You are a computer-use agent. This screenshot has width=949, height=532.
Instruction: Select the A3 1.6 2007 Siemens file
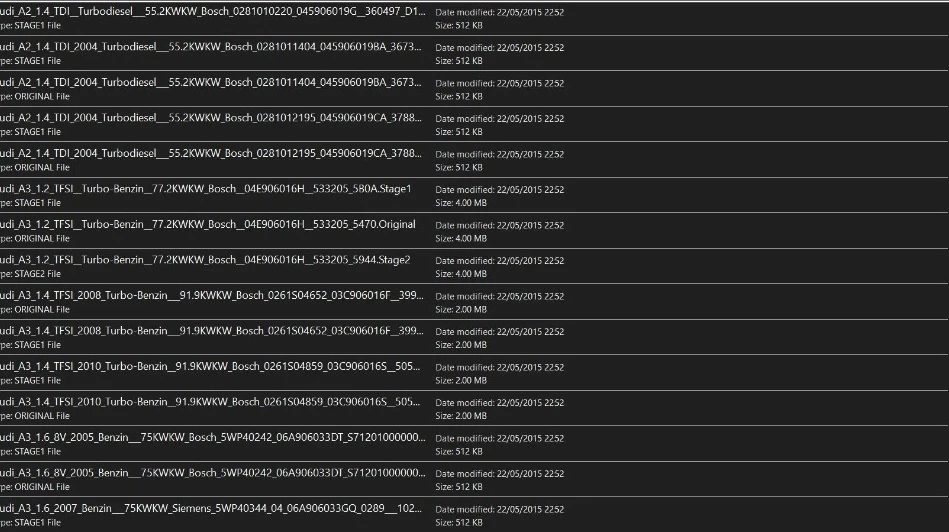click(x=212, y=509)
